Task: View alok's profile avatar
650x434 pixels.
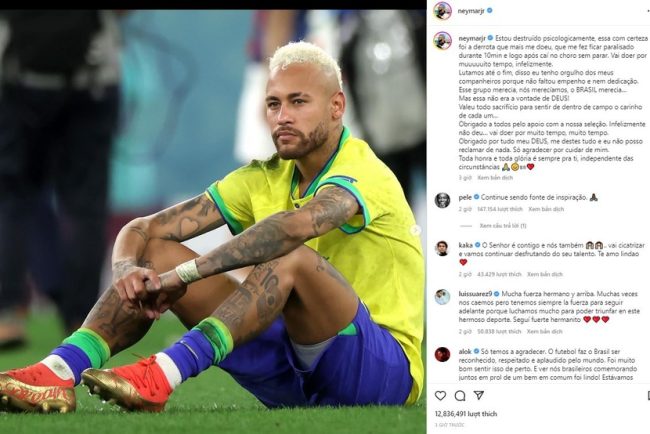Action: (x=442, y=354)
